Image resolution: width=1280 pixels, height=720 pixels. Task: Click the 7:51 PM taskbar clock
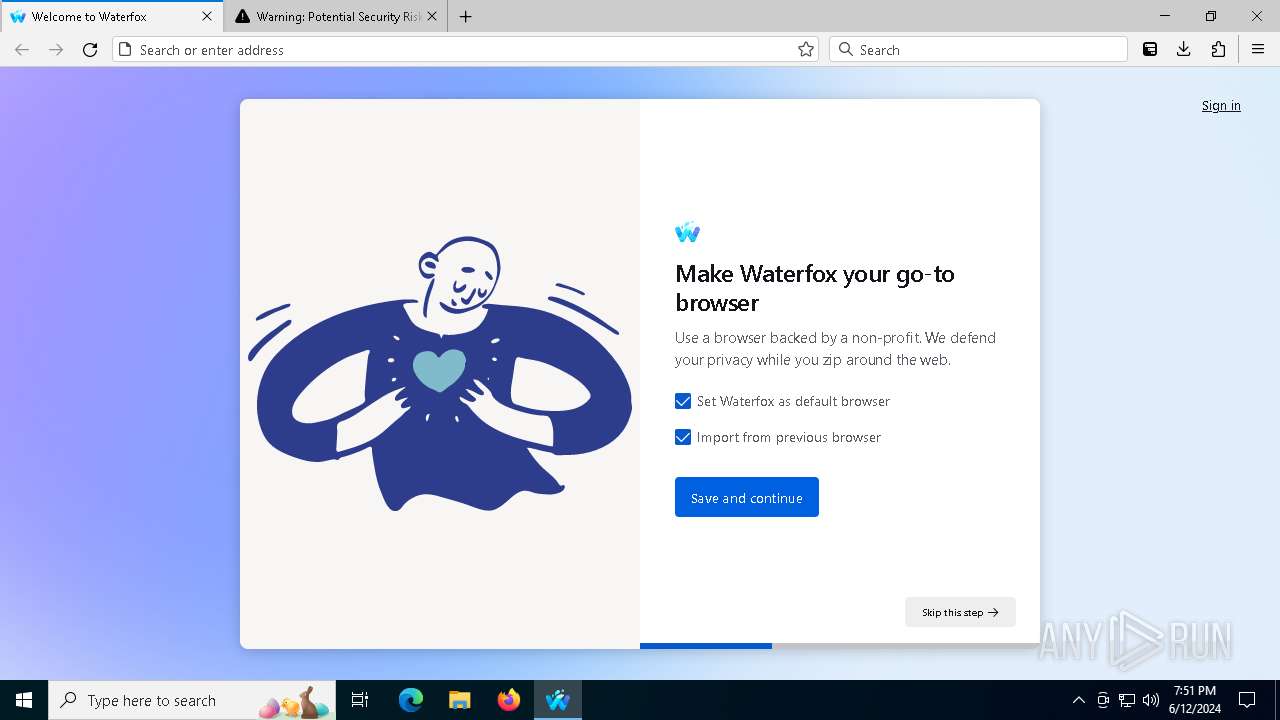[1195, 700]
